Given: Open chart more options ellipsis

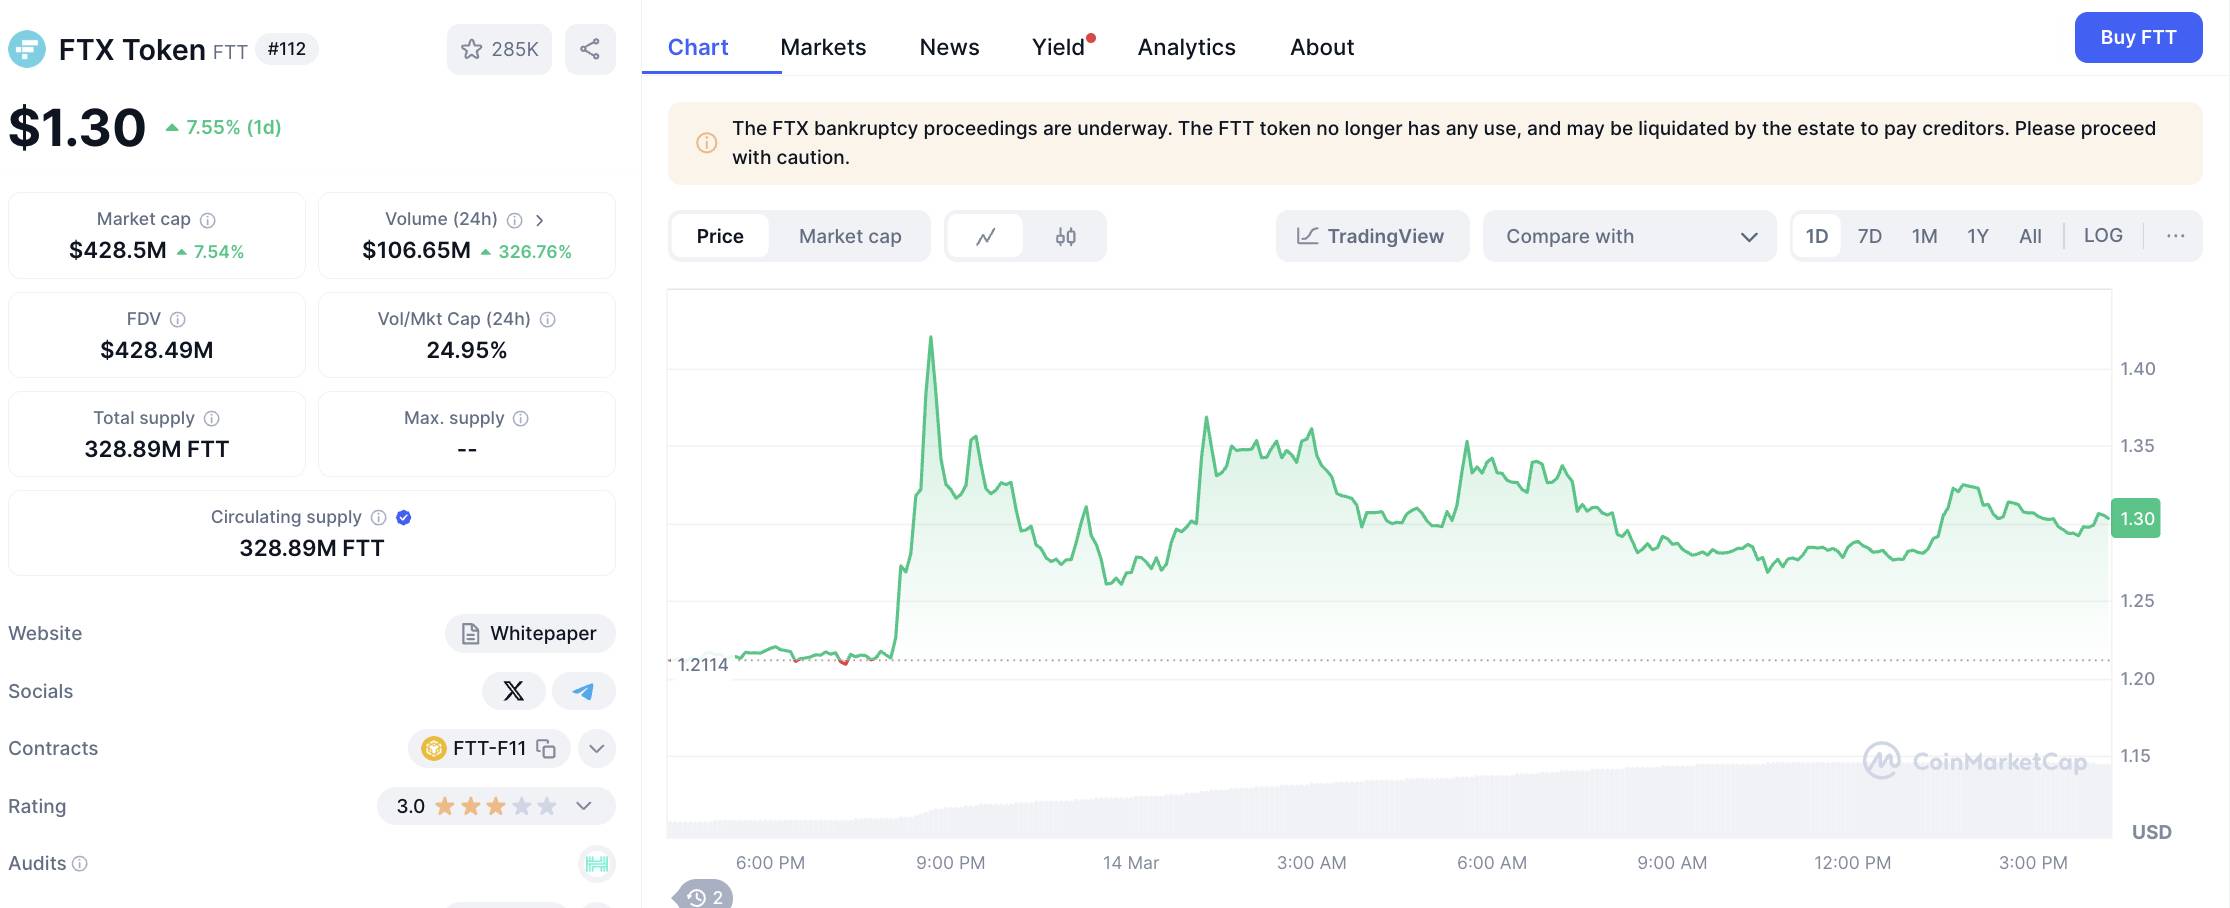Looking at the screenshot, I should [x=2175, y=236].
